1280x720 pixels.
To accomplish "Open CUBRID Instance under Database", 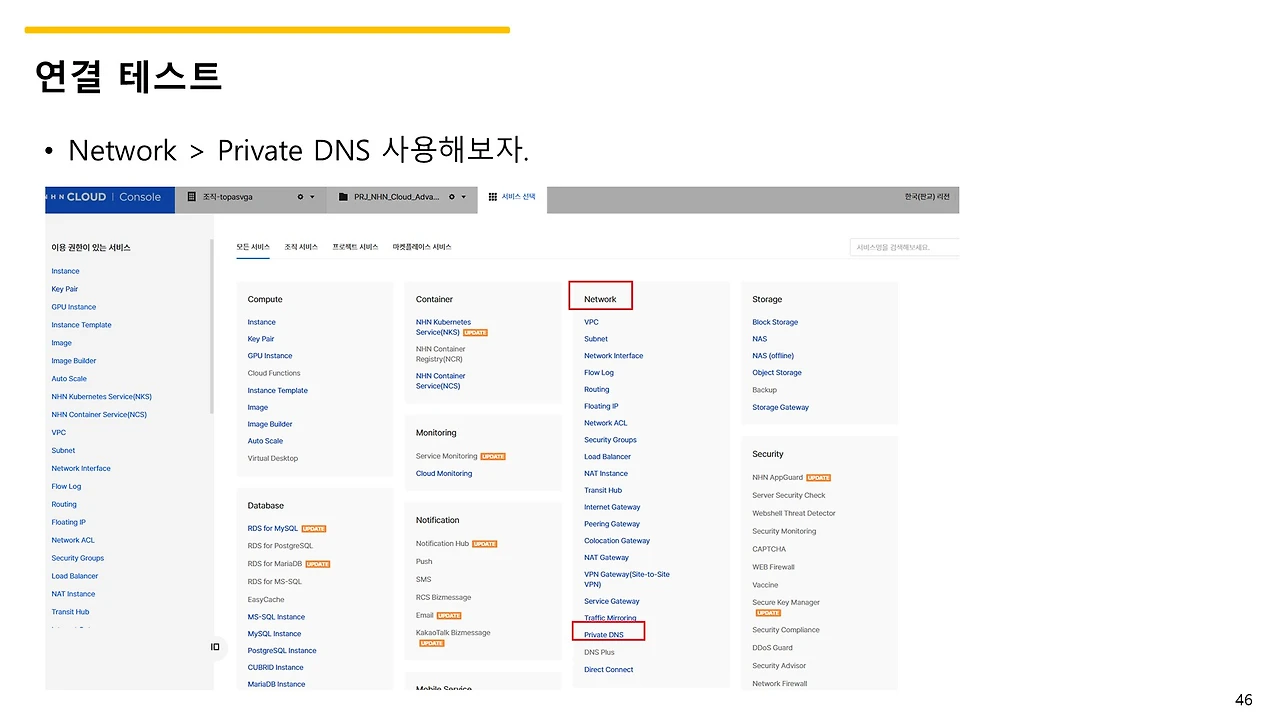I will (276, 668).
